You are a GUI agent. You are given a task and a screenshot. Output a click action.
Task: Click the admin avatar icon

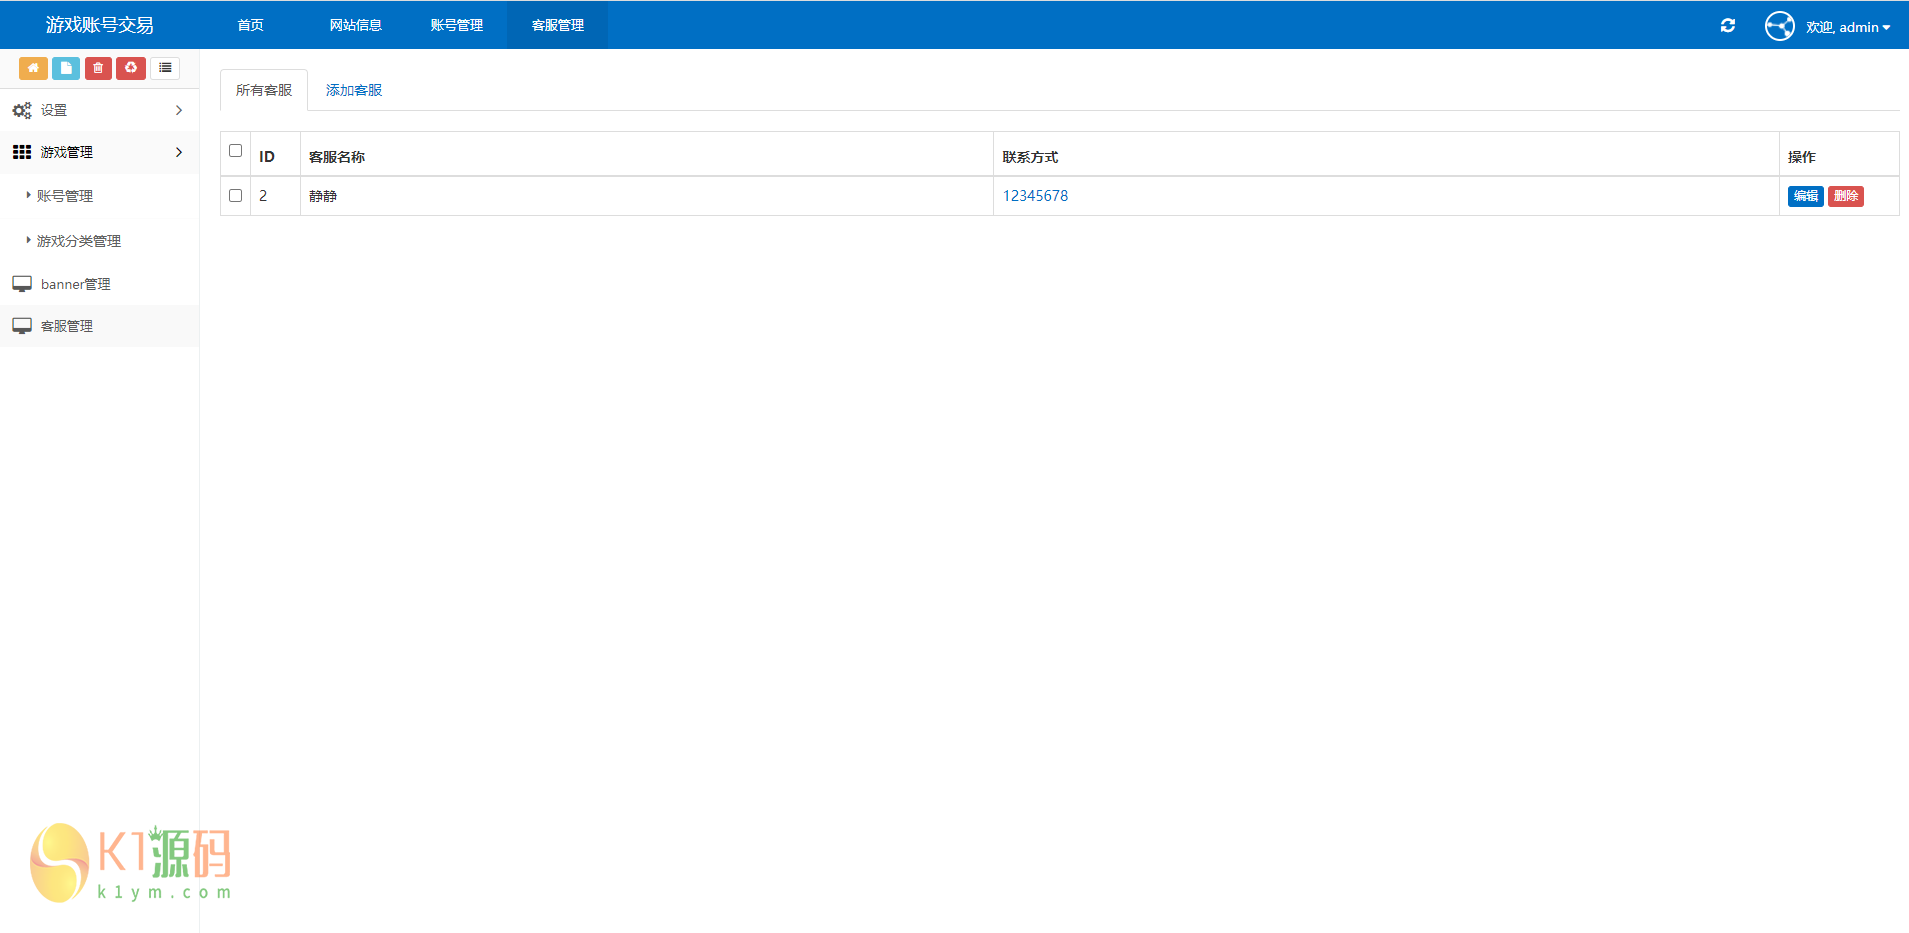[x=1780, y=26]
